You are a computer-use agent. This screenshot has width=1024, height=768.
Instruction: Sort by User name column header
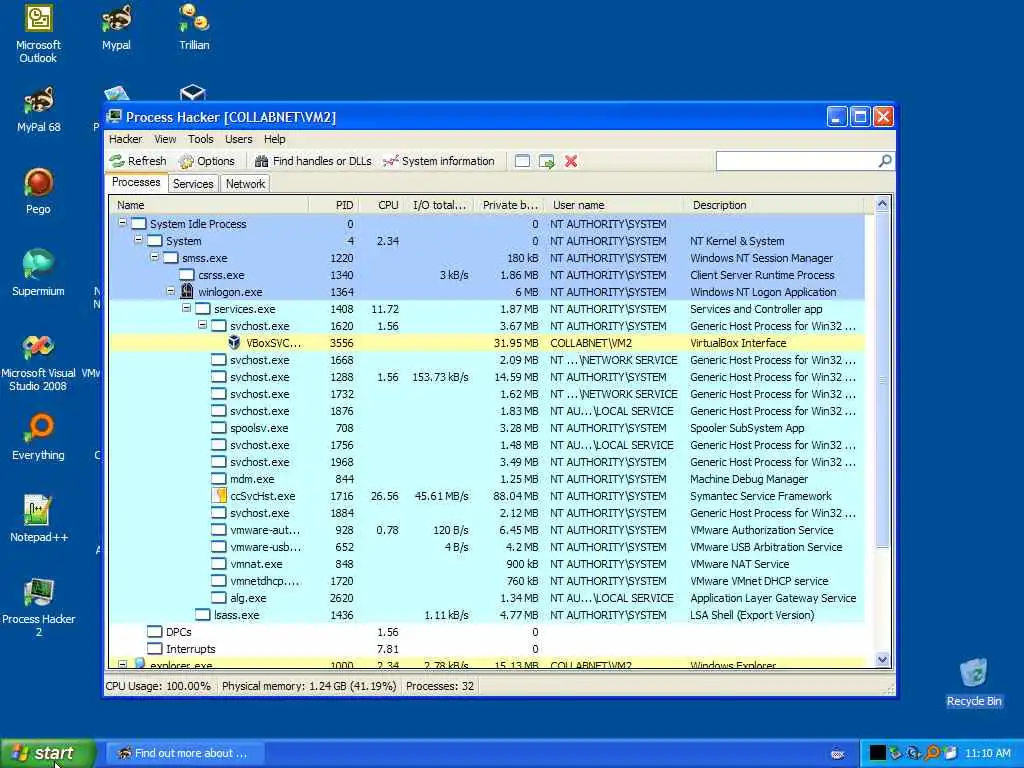(x=615, y=205)
